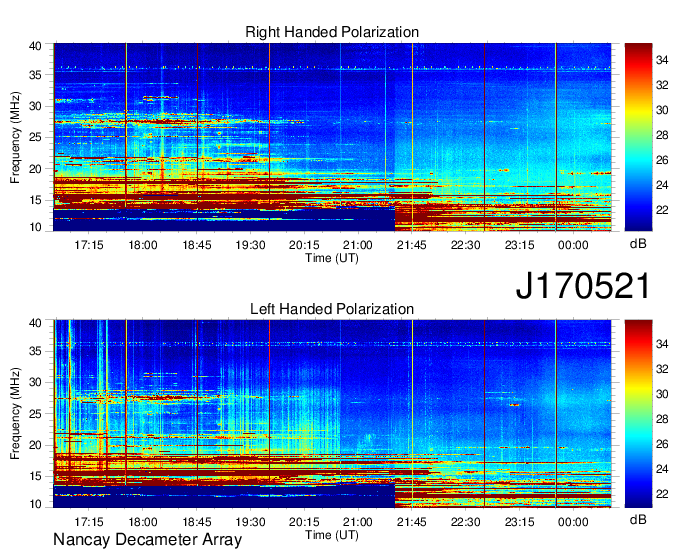The width and height of the screenshot is (680, 552).
Task: Click the 32 value on upper dB scale
Action: pyautogui.click(x=662, y=85)
